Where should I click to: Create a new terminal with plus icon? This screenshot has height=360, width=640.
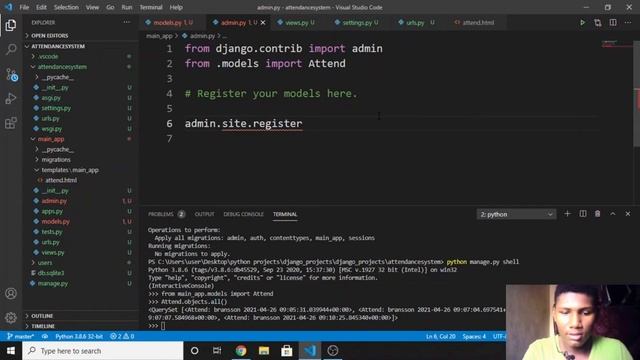[567, 214]
